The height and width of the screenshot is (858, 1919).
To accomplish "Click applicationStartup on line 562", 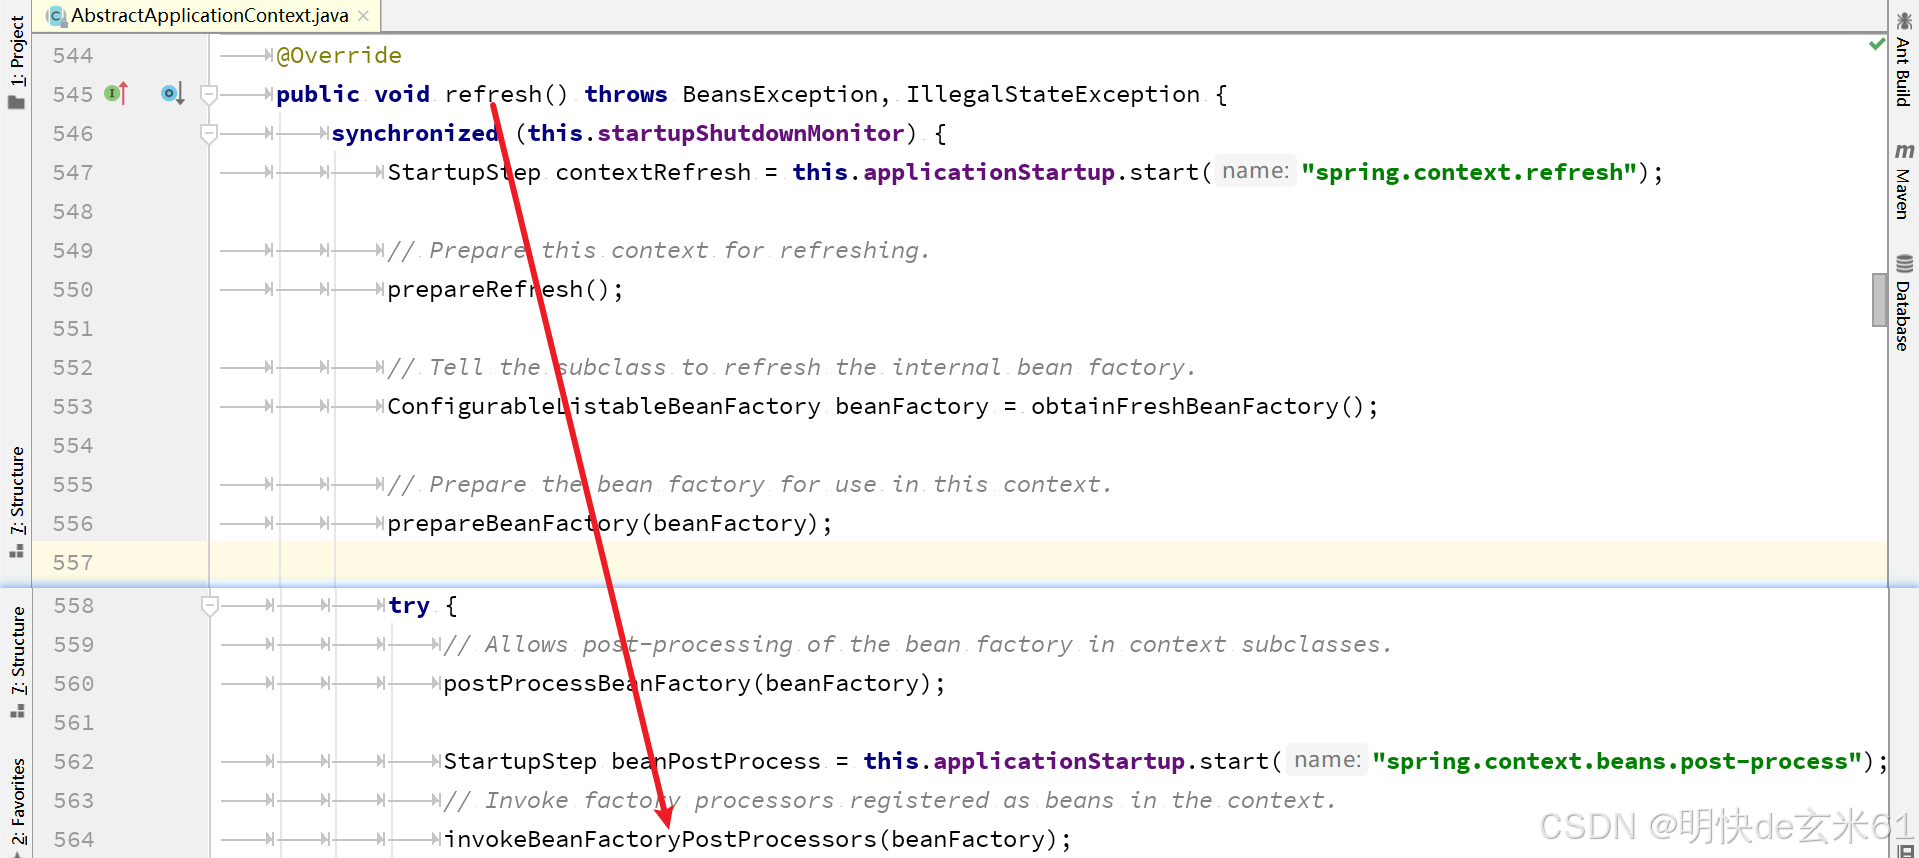I will click(x=1059, y=761).
